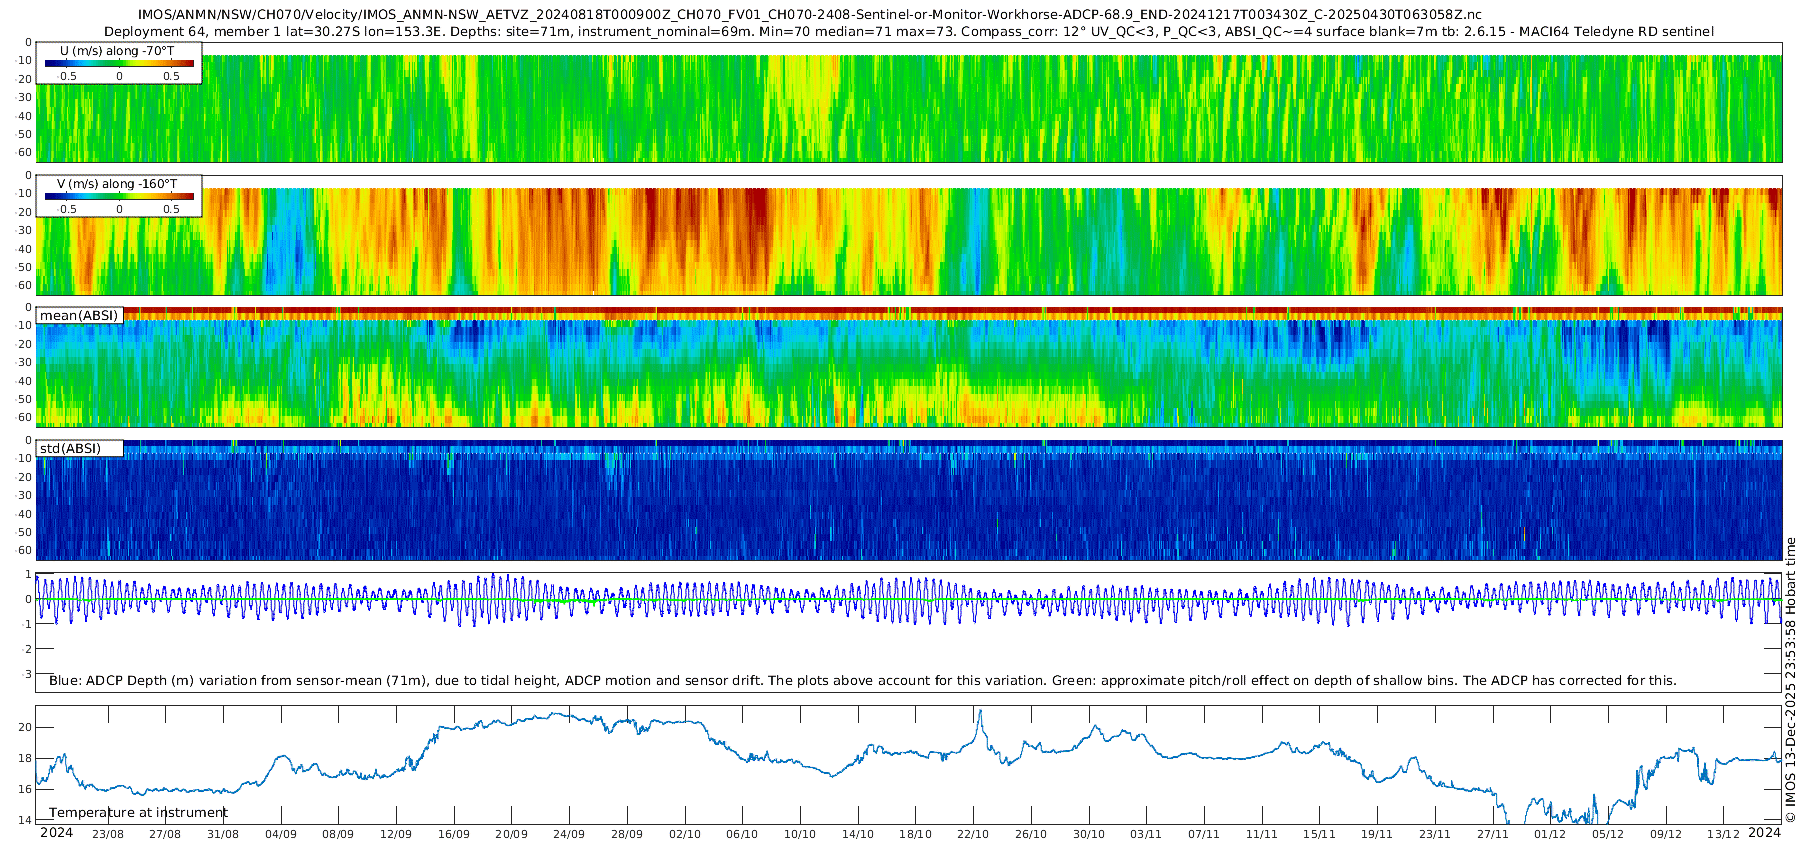Image resolution: width=1800 pixels, height=850 pixels.
Task: Select the mean(ABSI) panel label
Action: [x=79, y=316]
